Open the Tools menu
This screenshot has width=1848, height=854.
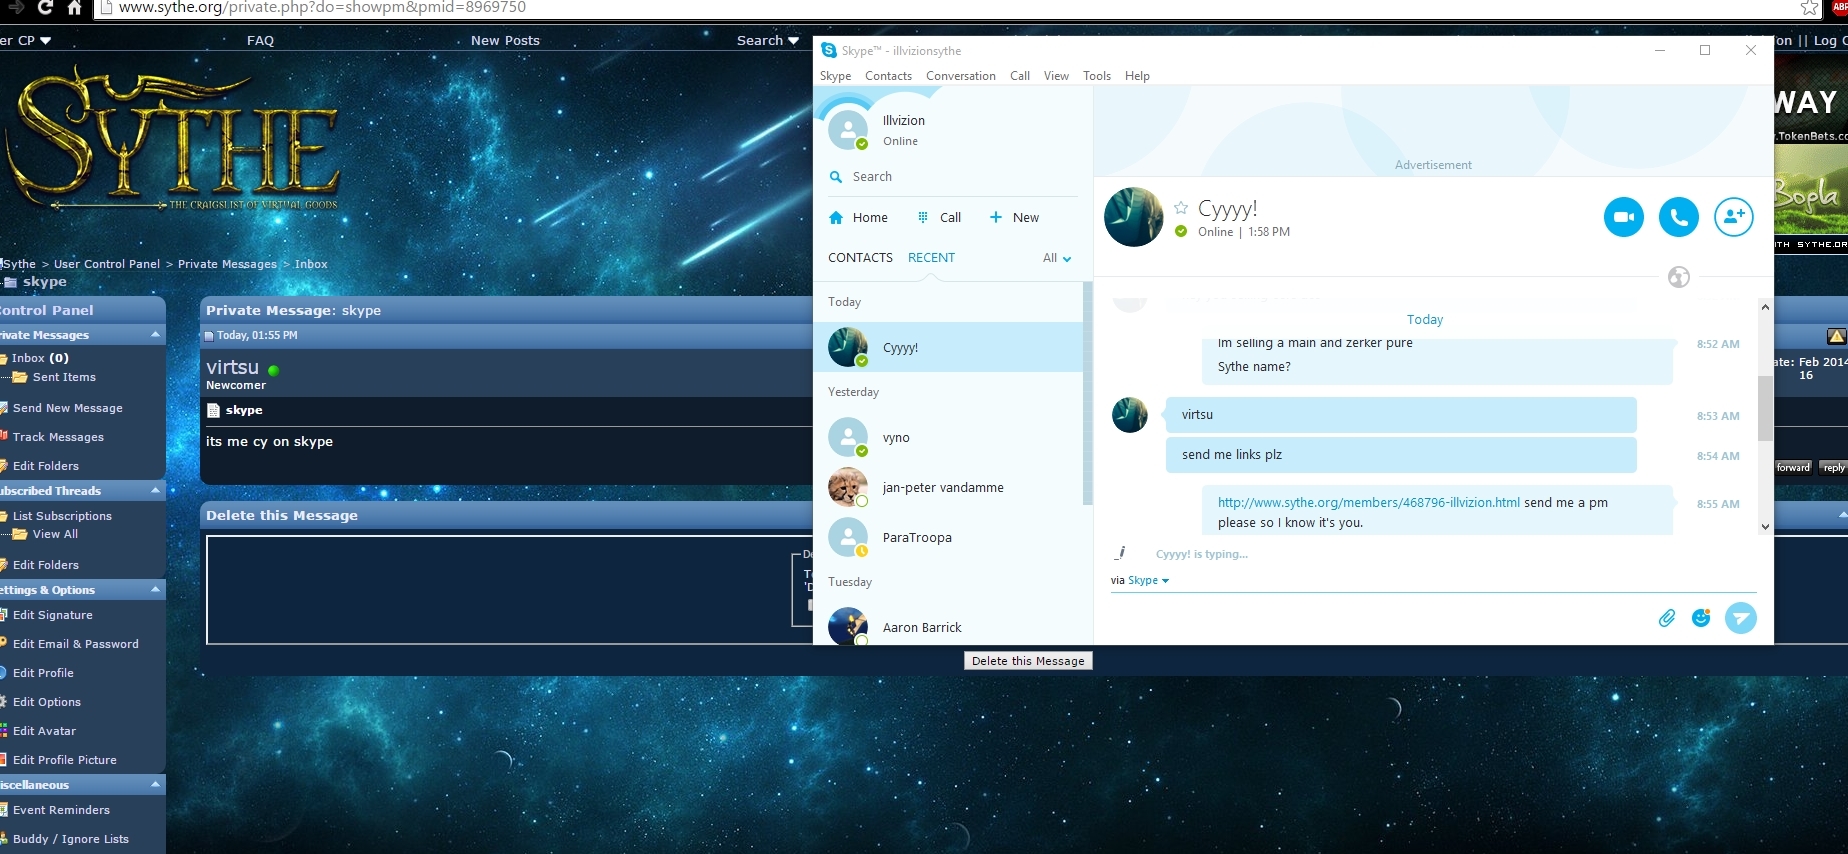coord(1096,76)
